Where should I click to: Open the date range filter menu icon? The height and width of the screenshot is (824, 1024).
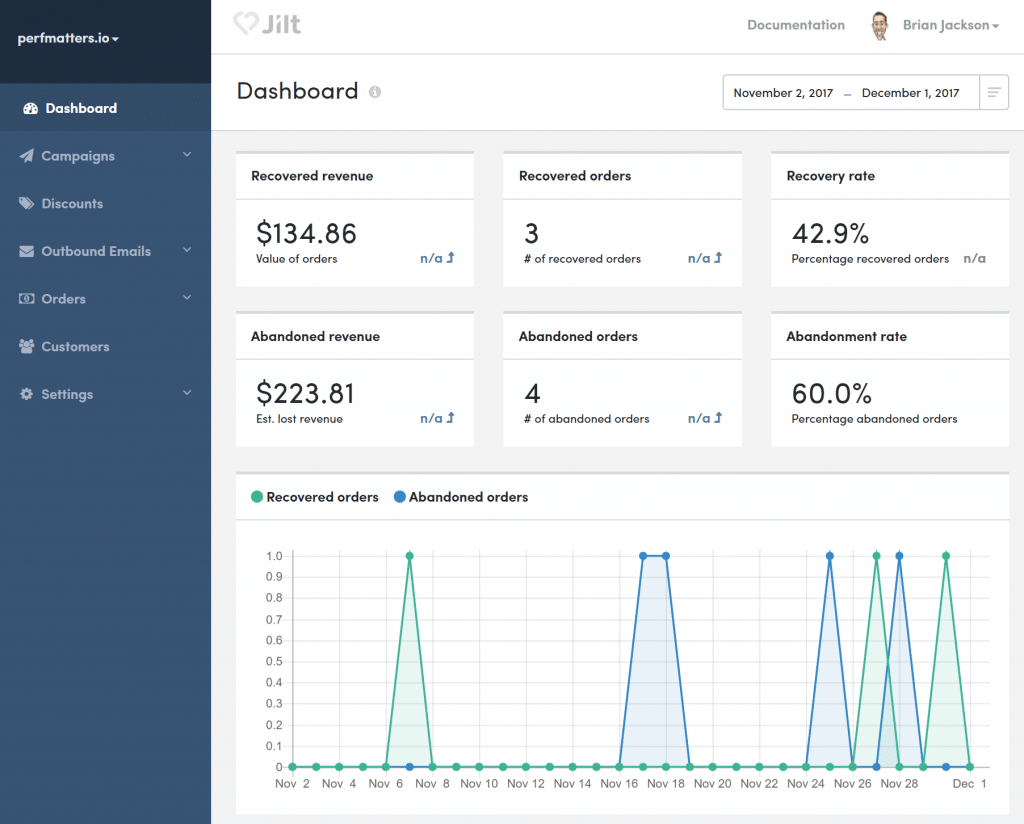[x=994, y=93]
